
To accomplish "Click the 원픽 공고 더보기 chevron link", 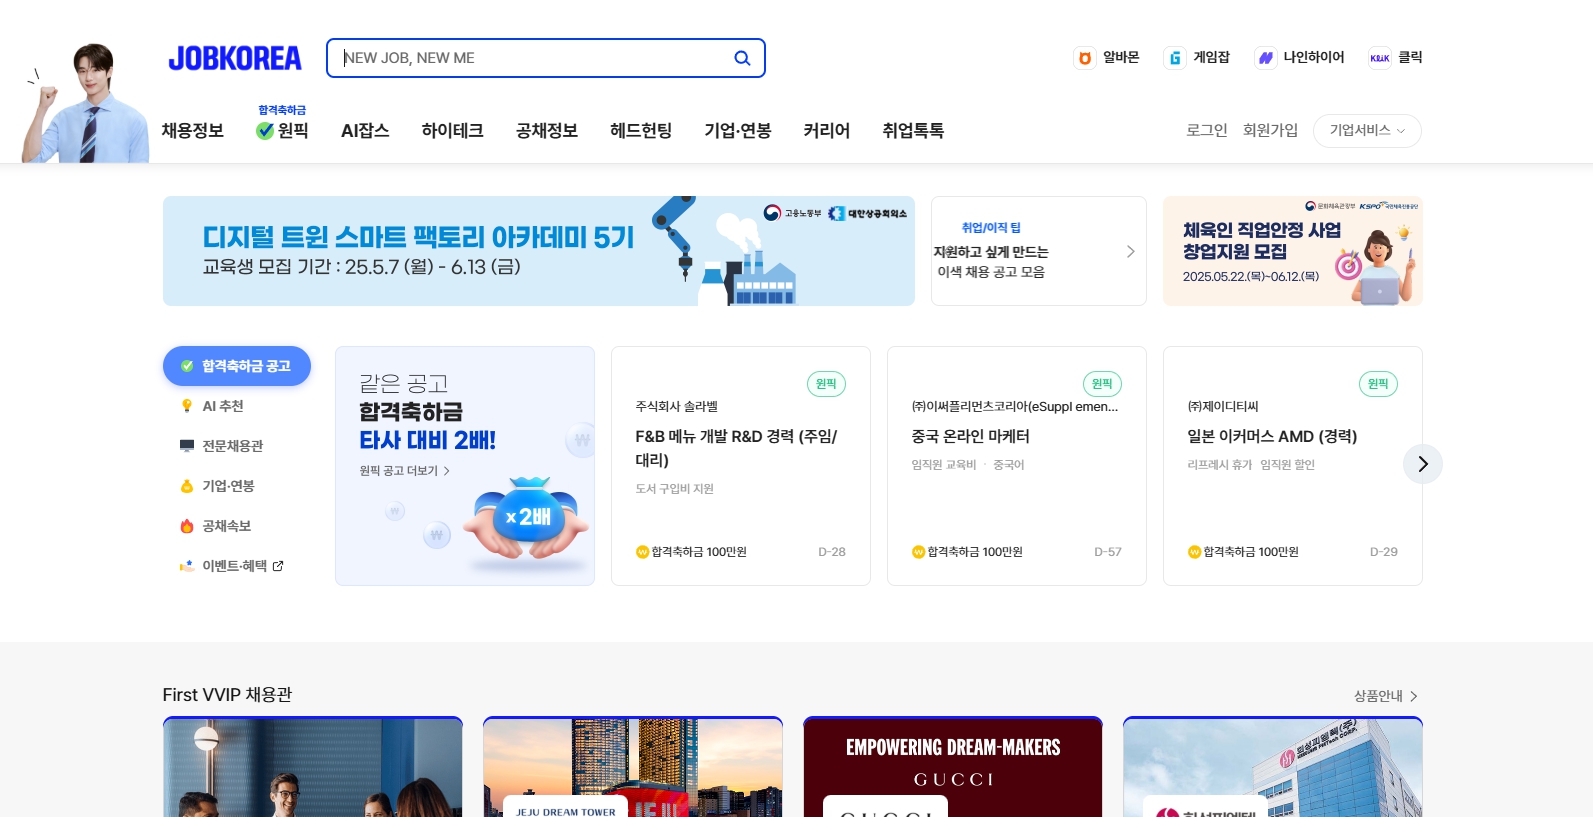I will (x=405, y=471).
